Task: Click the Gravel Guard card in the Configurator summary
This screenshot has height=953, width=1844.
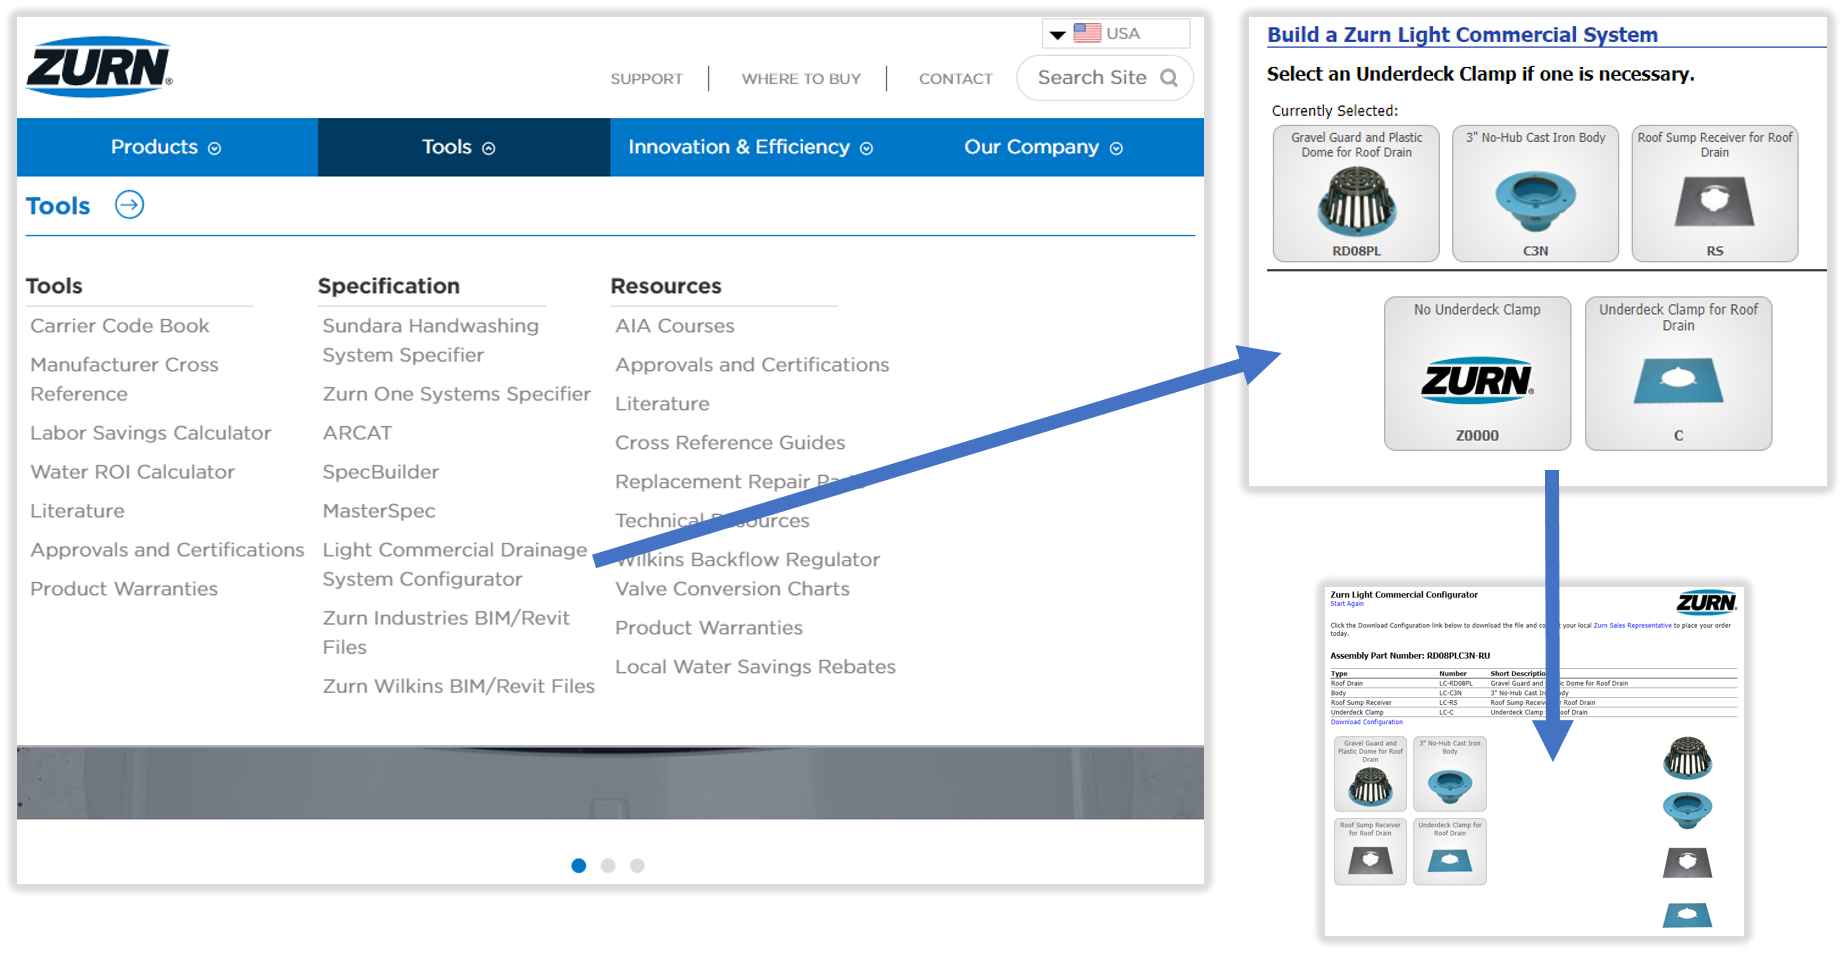Action: click(1370, 774)
